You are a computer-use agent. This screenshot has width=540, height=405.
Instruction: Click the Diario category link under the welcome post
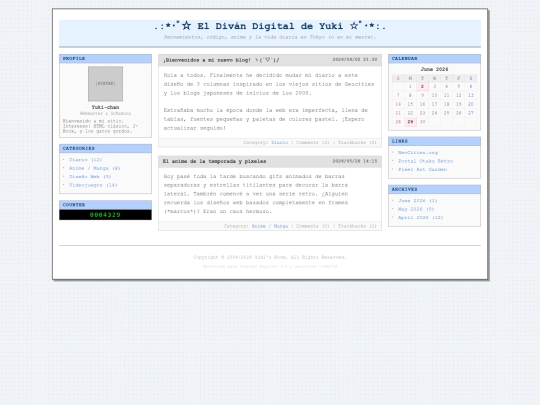tap(279, 143)
